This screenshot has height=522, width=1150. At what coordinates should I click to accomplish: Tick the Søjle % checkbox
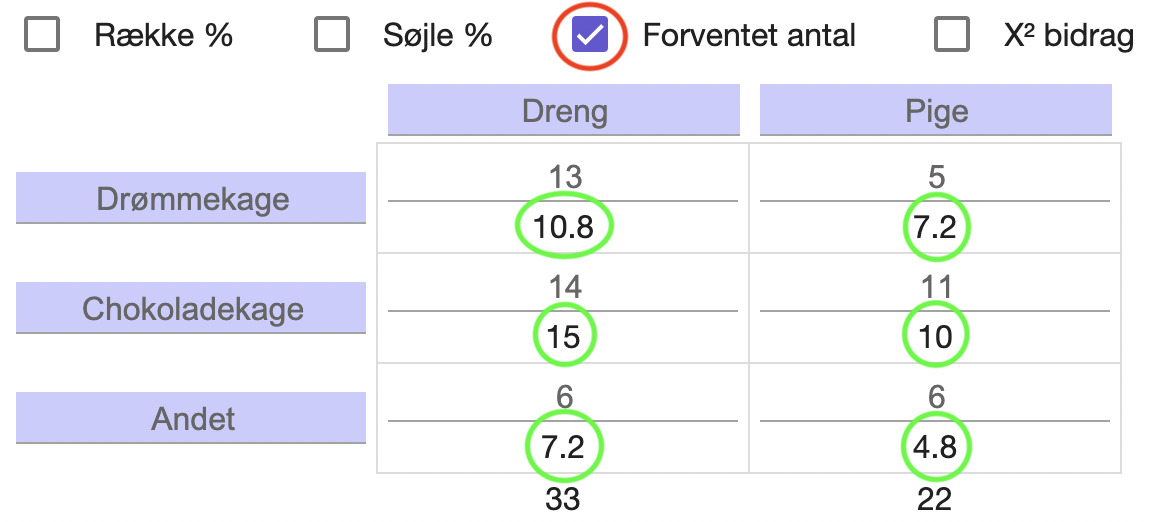[x=332, y=34]
